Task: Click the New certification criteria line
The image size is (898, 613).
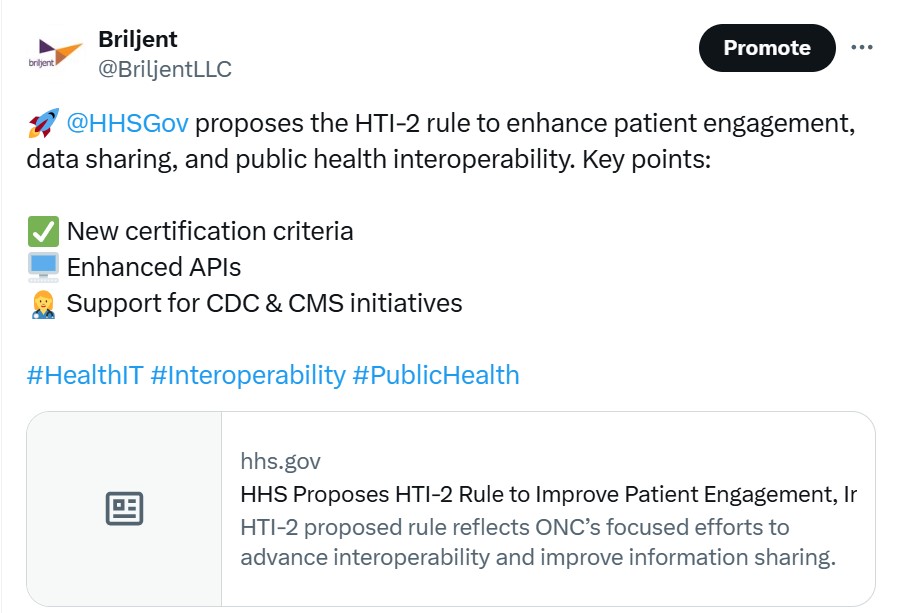Action: [x=210, y=231]
